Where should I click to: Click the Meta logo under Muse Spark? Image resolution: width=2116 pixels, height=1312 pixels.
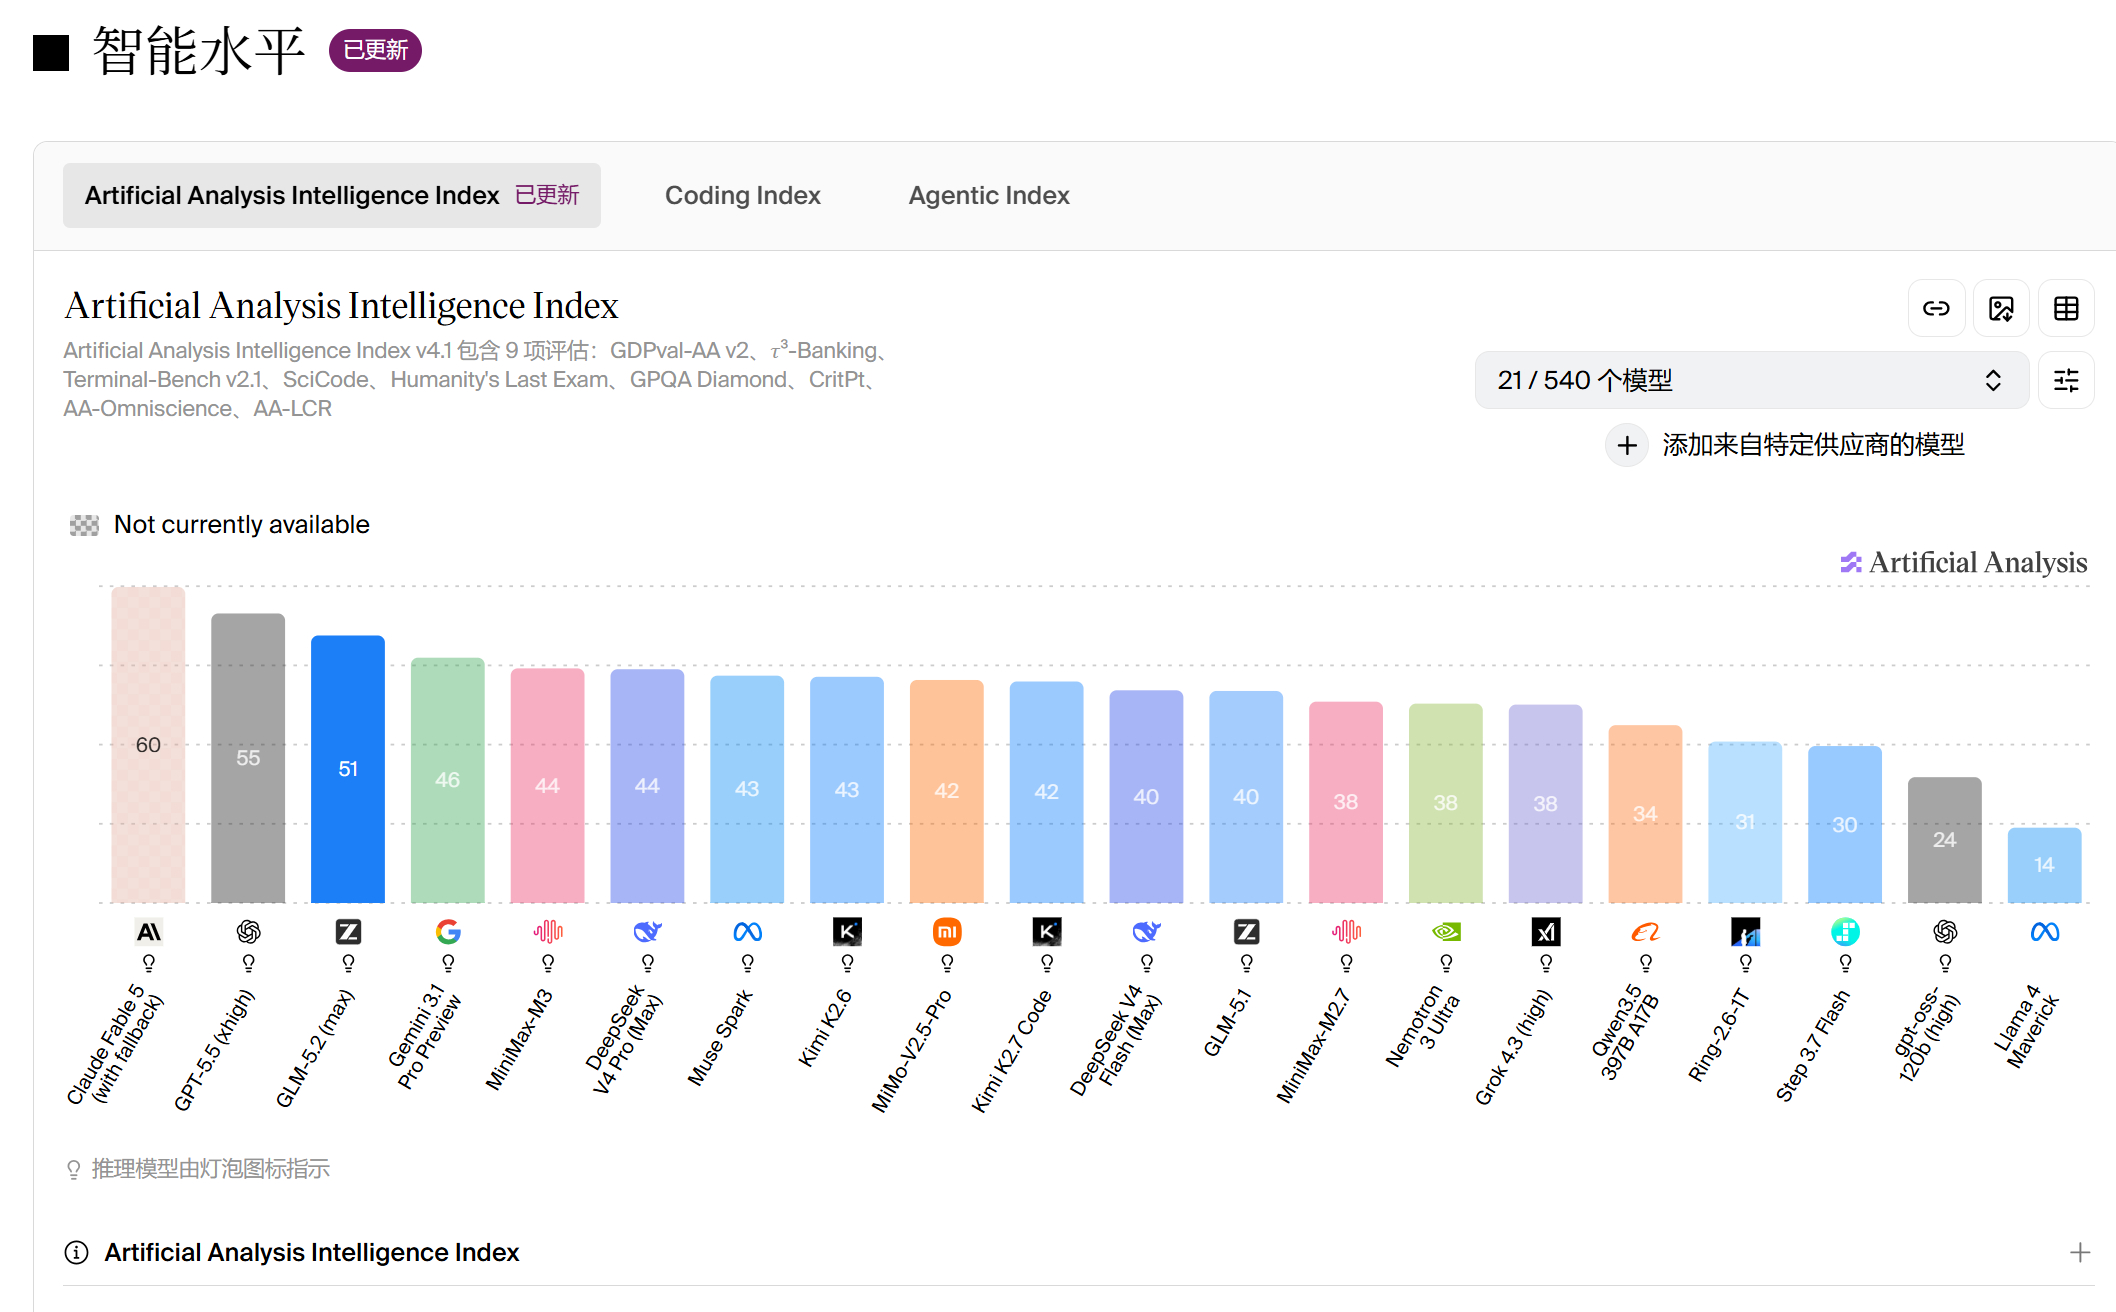pyautogui.click(x=748, y=932)
